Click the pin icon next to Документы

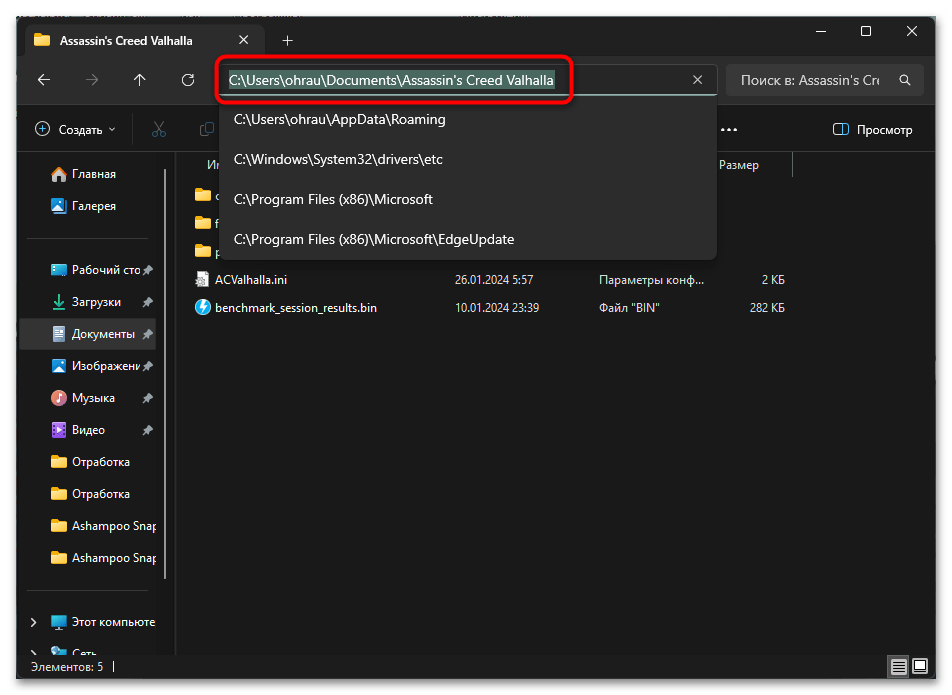coord(148,334)
